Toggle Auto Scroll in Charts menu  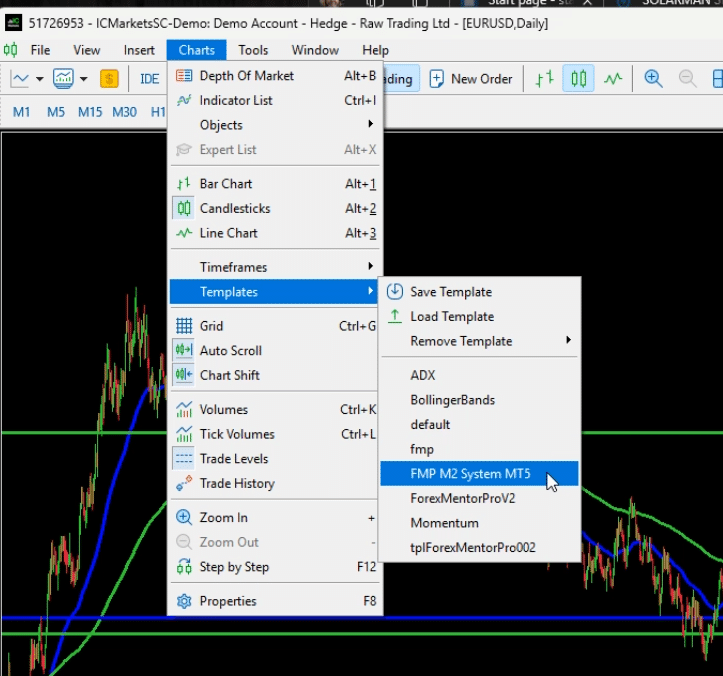click(x=230, y=351)
